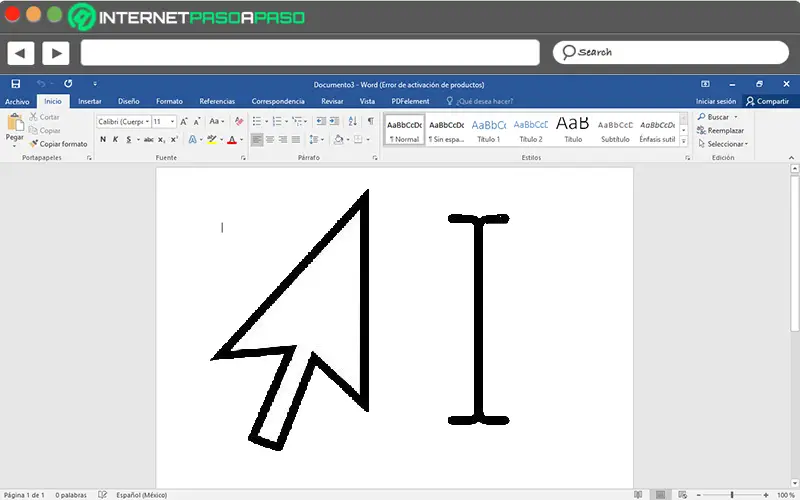Collapse the ribbon with the chevron arrow
Screen dimensions: 800x500
[x=791, y=158]
